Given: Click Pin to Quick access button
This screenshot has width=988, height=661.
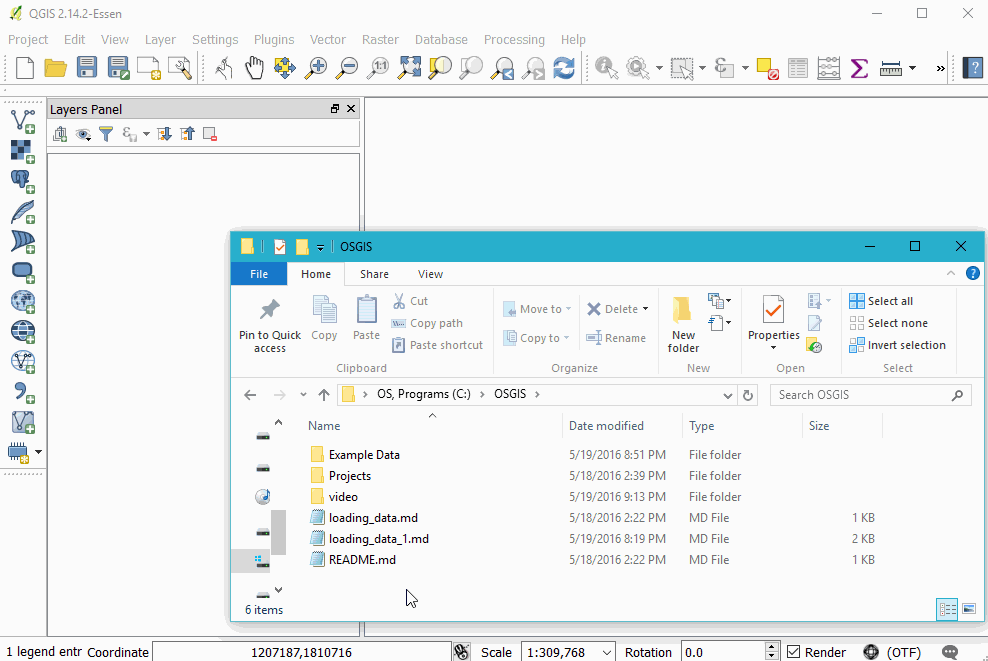Looking at the screenshot, I should (x=270, y=325).
